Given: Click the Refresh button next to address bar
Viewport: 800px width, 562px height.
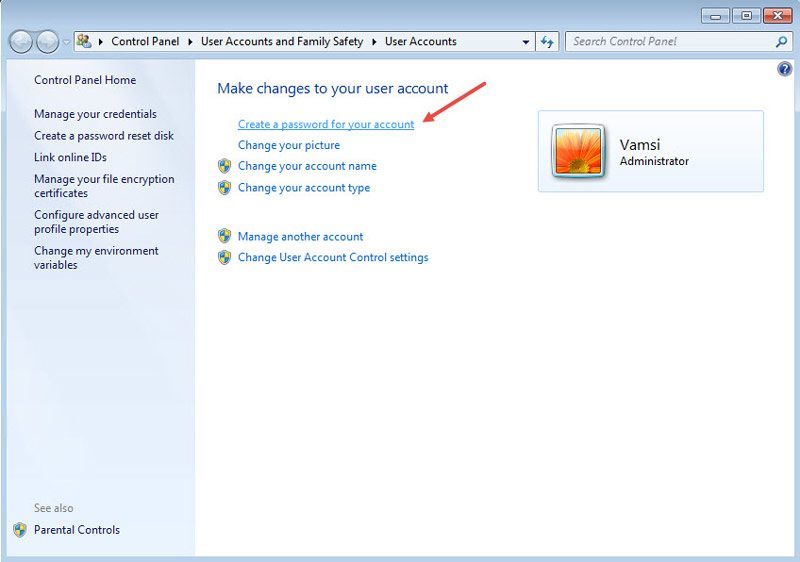Looking at the screenshot, I should [x=547, y=42].
